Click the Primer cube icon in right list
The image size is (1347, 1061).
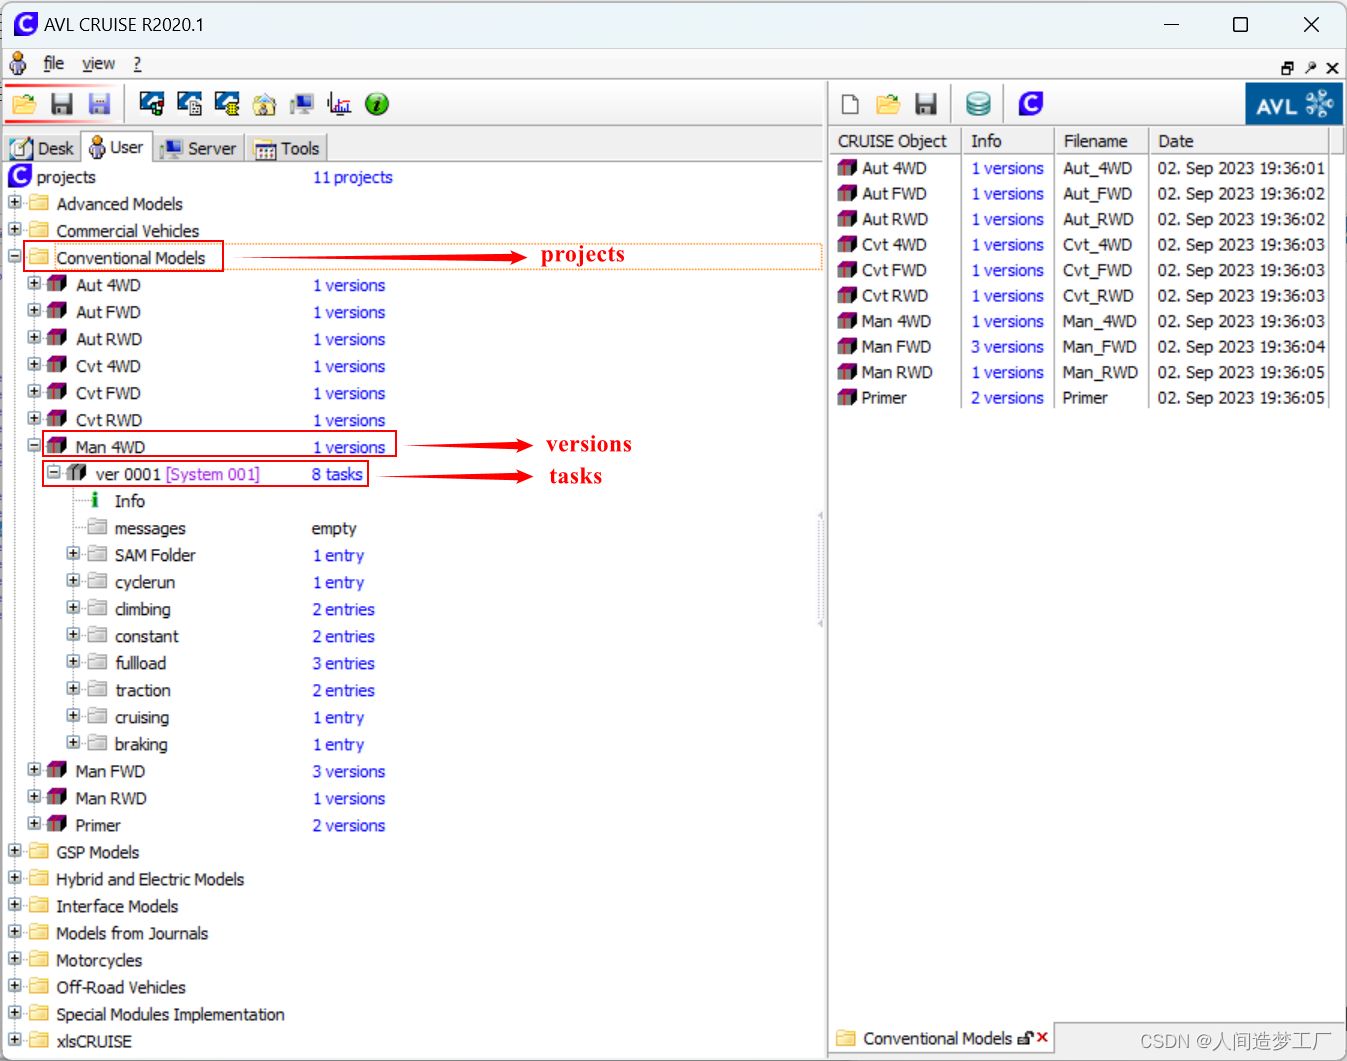pyautogui.click(x=847, y=397)
